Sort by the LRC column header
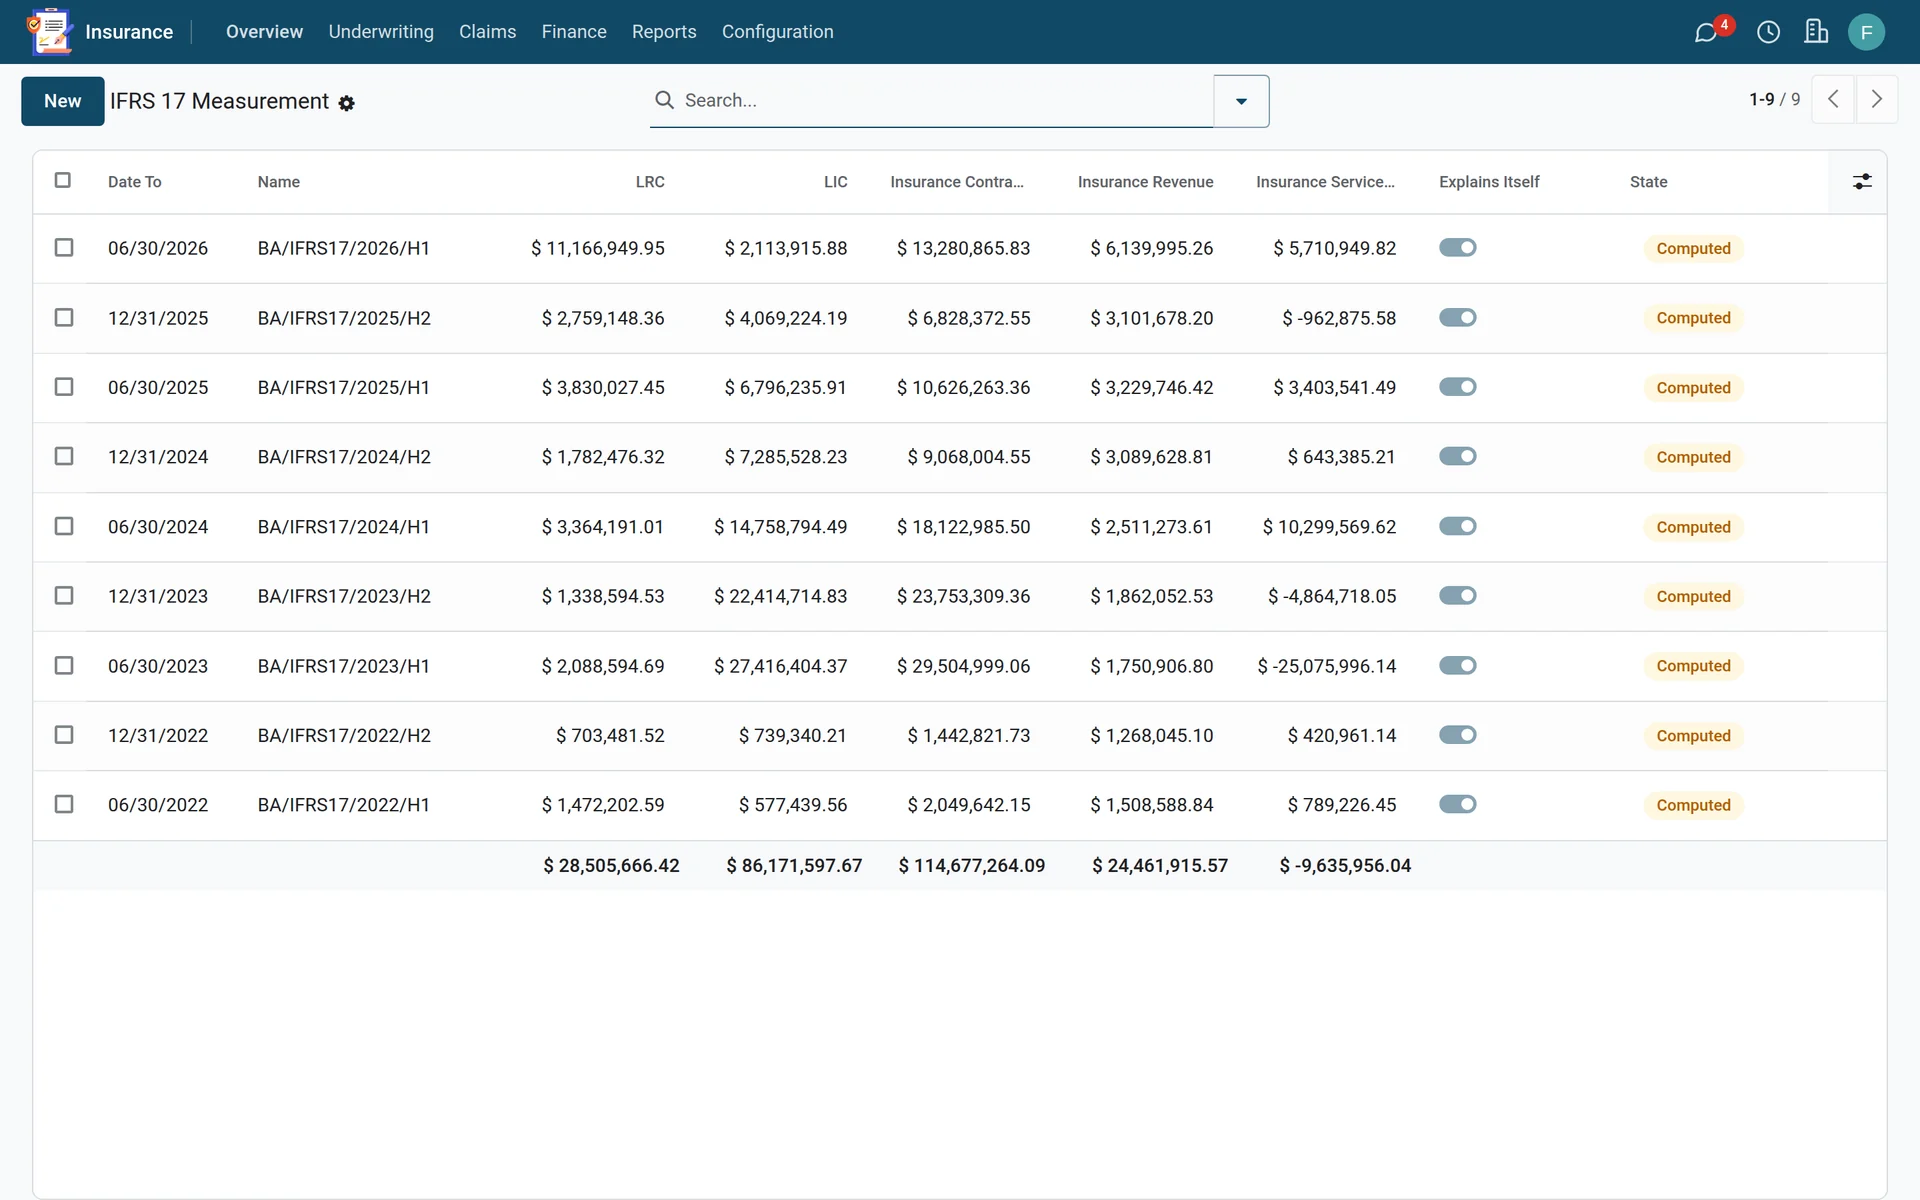The height and width of the screenshot is (1200, 1920). coord(650,182)
